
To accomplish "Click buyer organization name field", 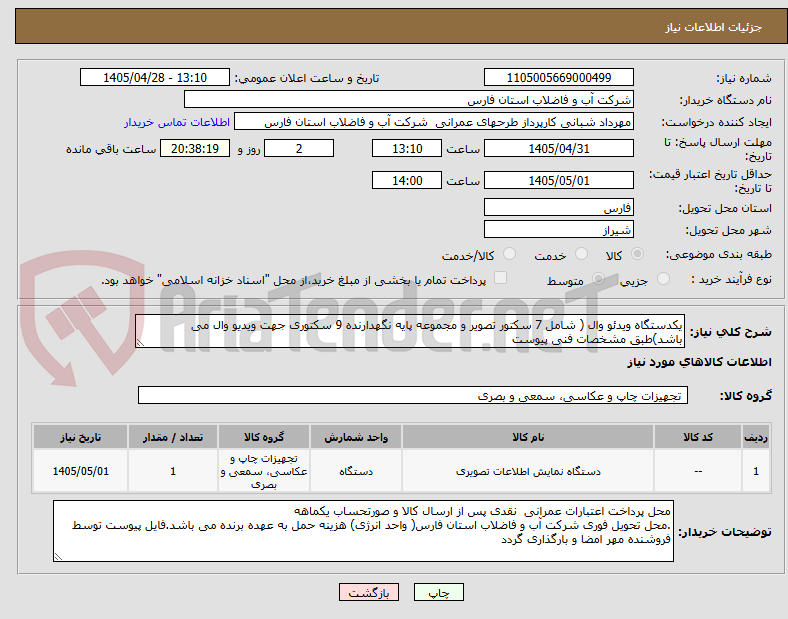I will (409, 99).
